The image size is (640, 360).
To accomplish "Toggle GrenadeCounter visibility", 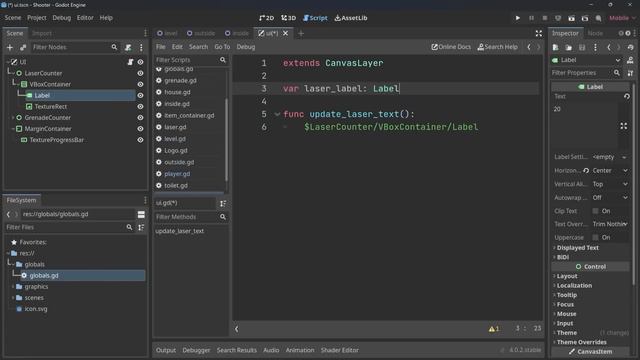I will pyautogui.click(x=140, y=118).
